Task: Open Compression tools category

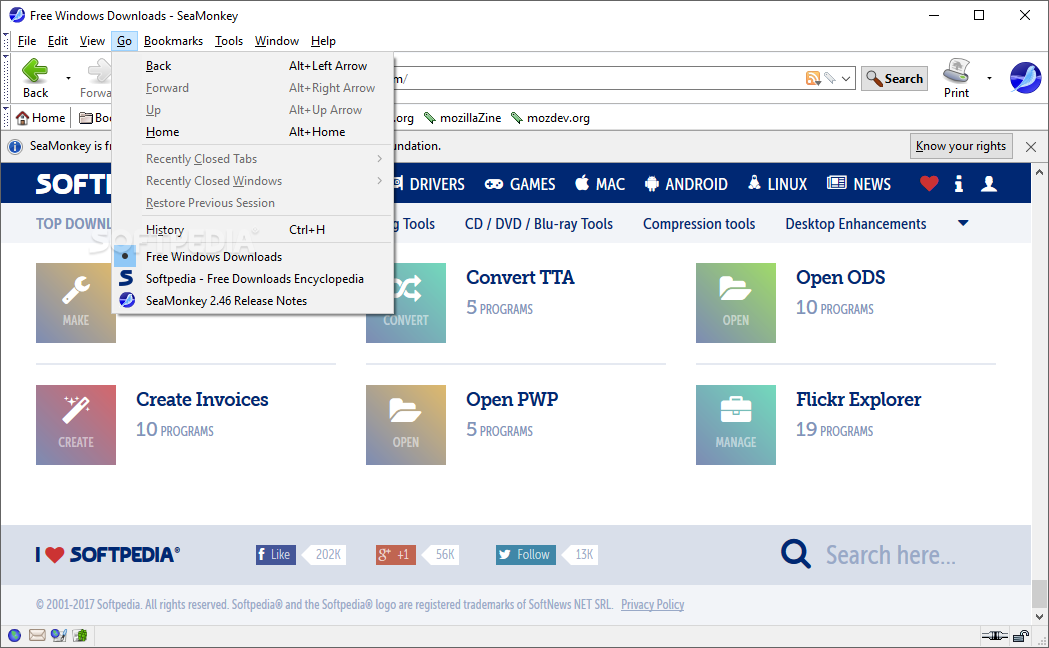Action: (x=699, y=224)
